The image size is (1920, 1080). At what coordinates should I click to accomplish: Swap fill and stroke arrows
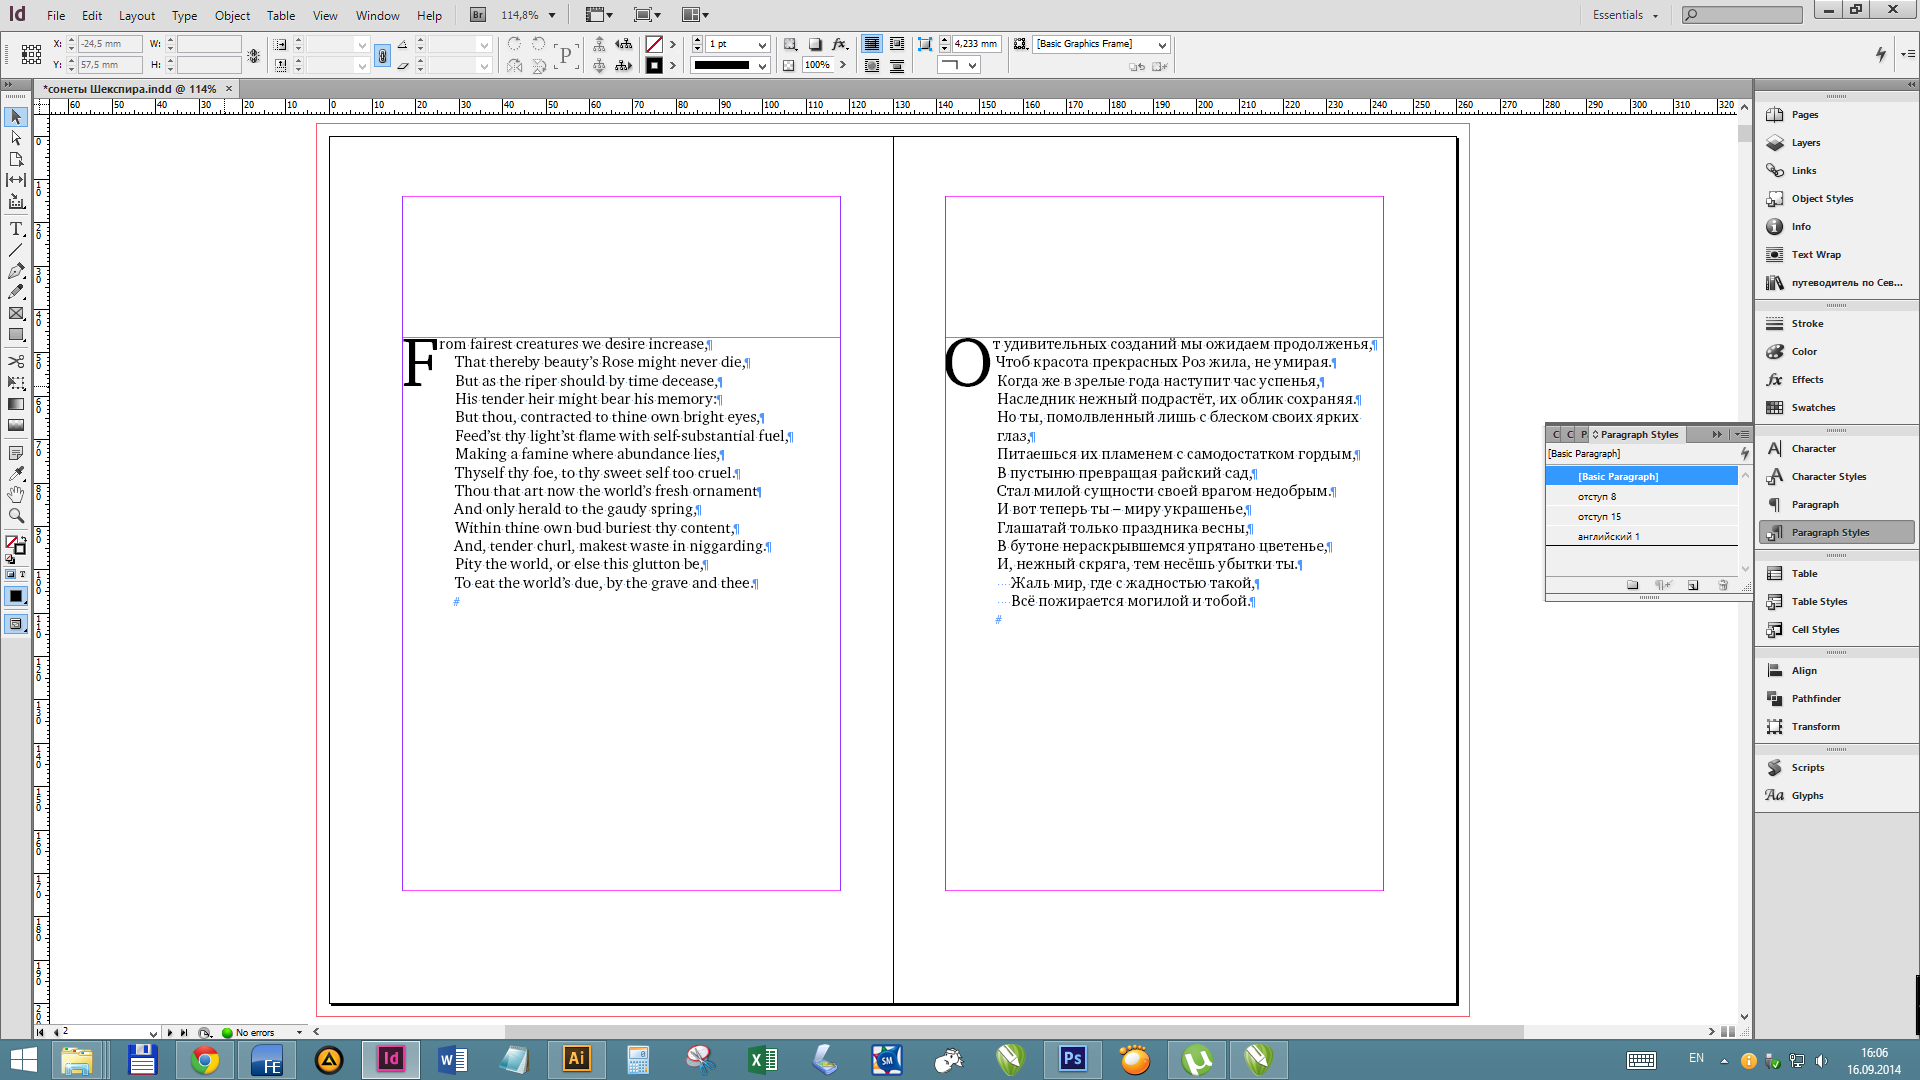(x=23, y=540)
